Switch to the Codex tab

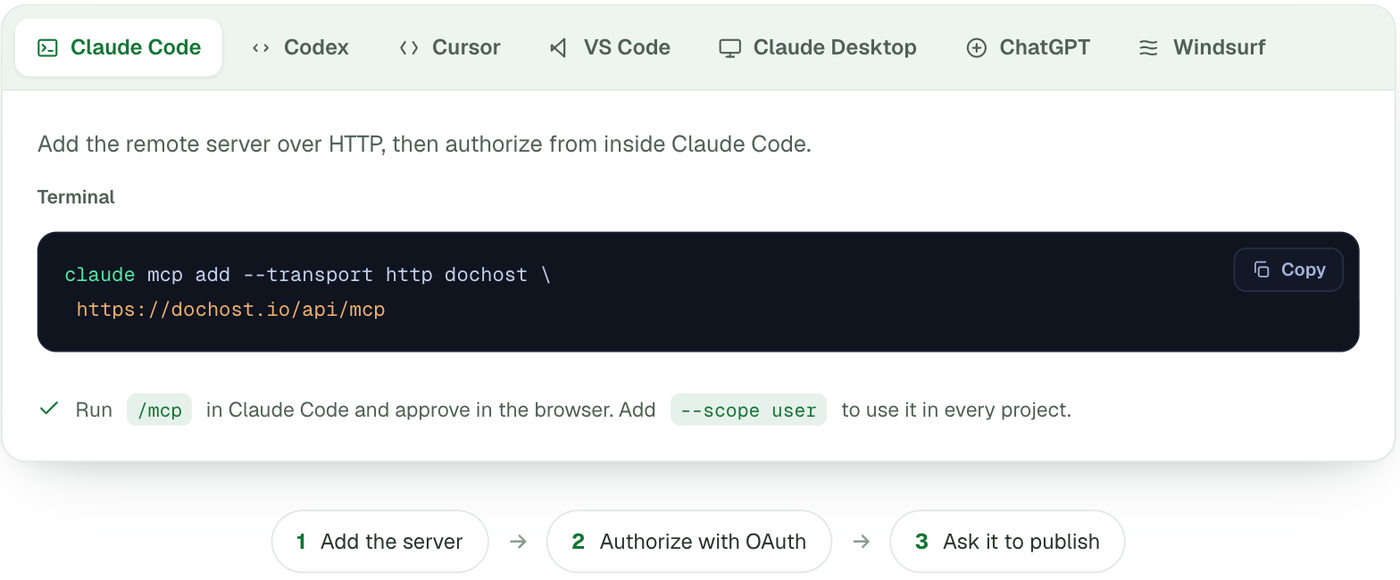[300, 47]
